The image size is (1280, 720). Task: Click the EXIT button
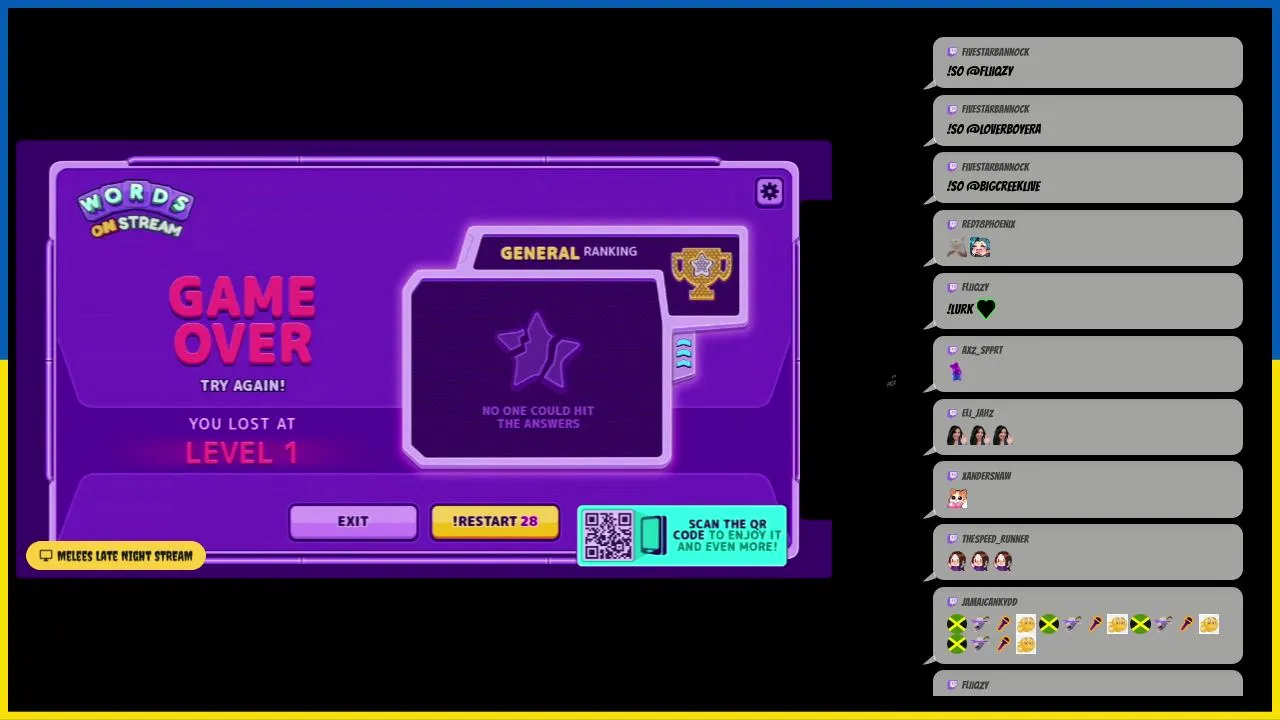(353, 521)
